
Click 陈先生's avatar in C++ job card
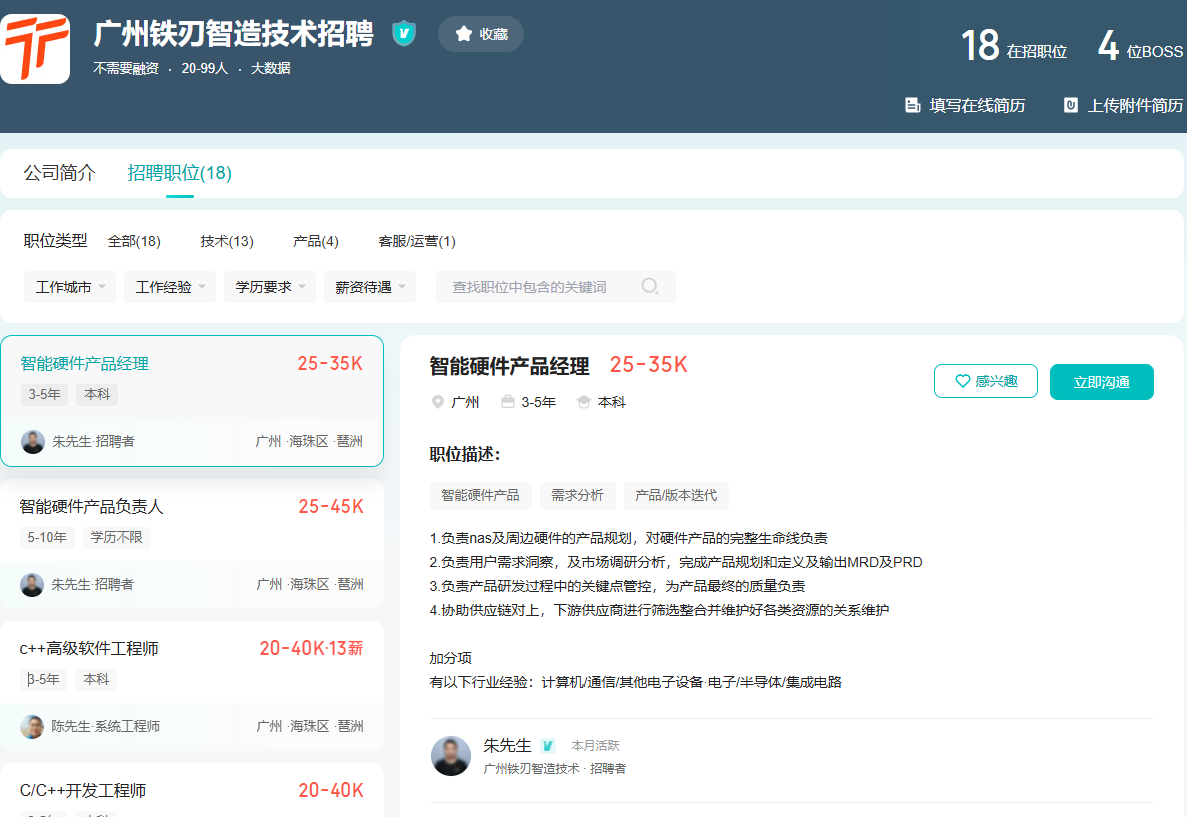coord(33,726)
